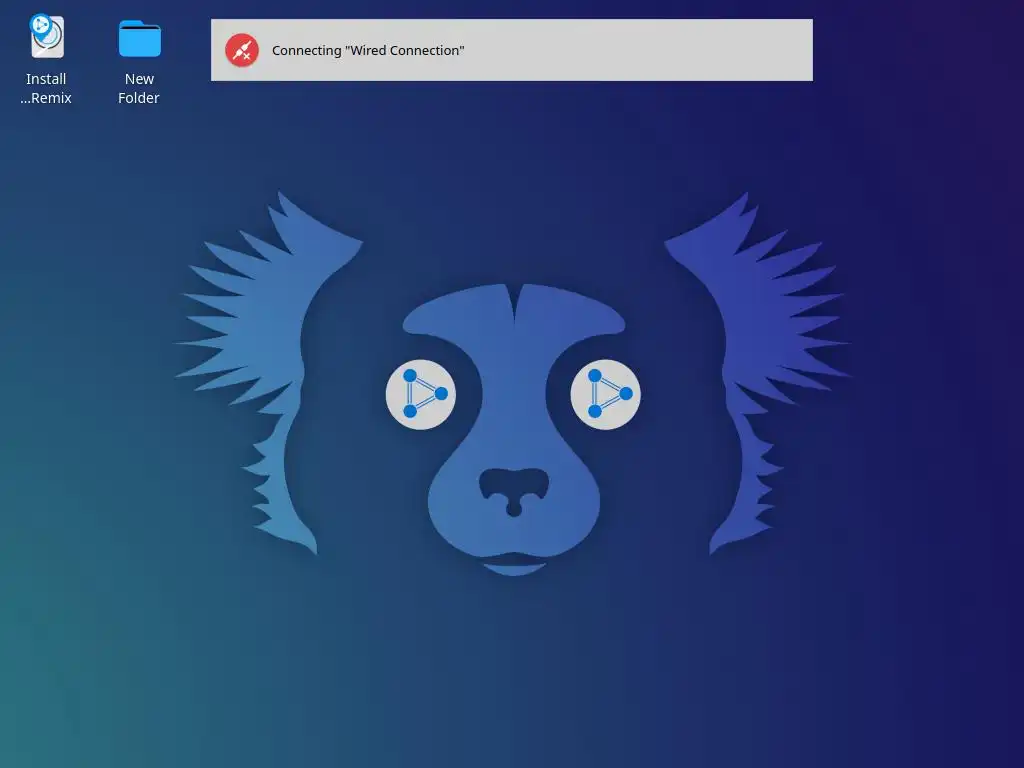
Task: Click the red disconnected network notification icon
Action: [x=242, y=50]
